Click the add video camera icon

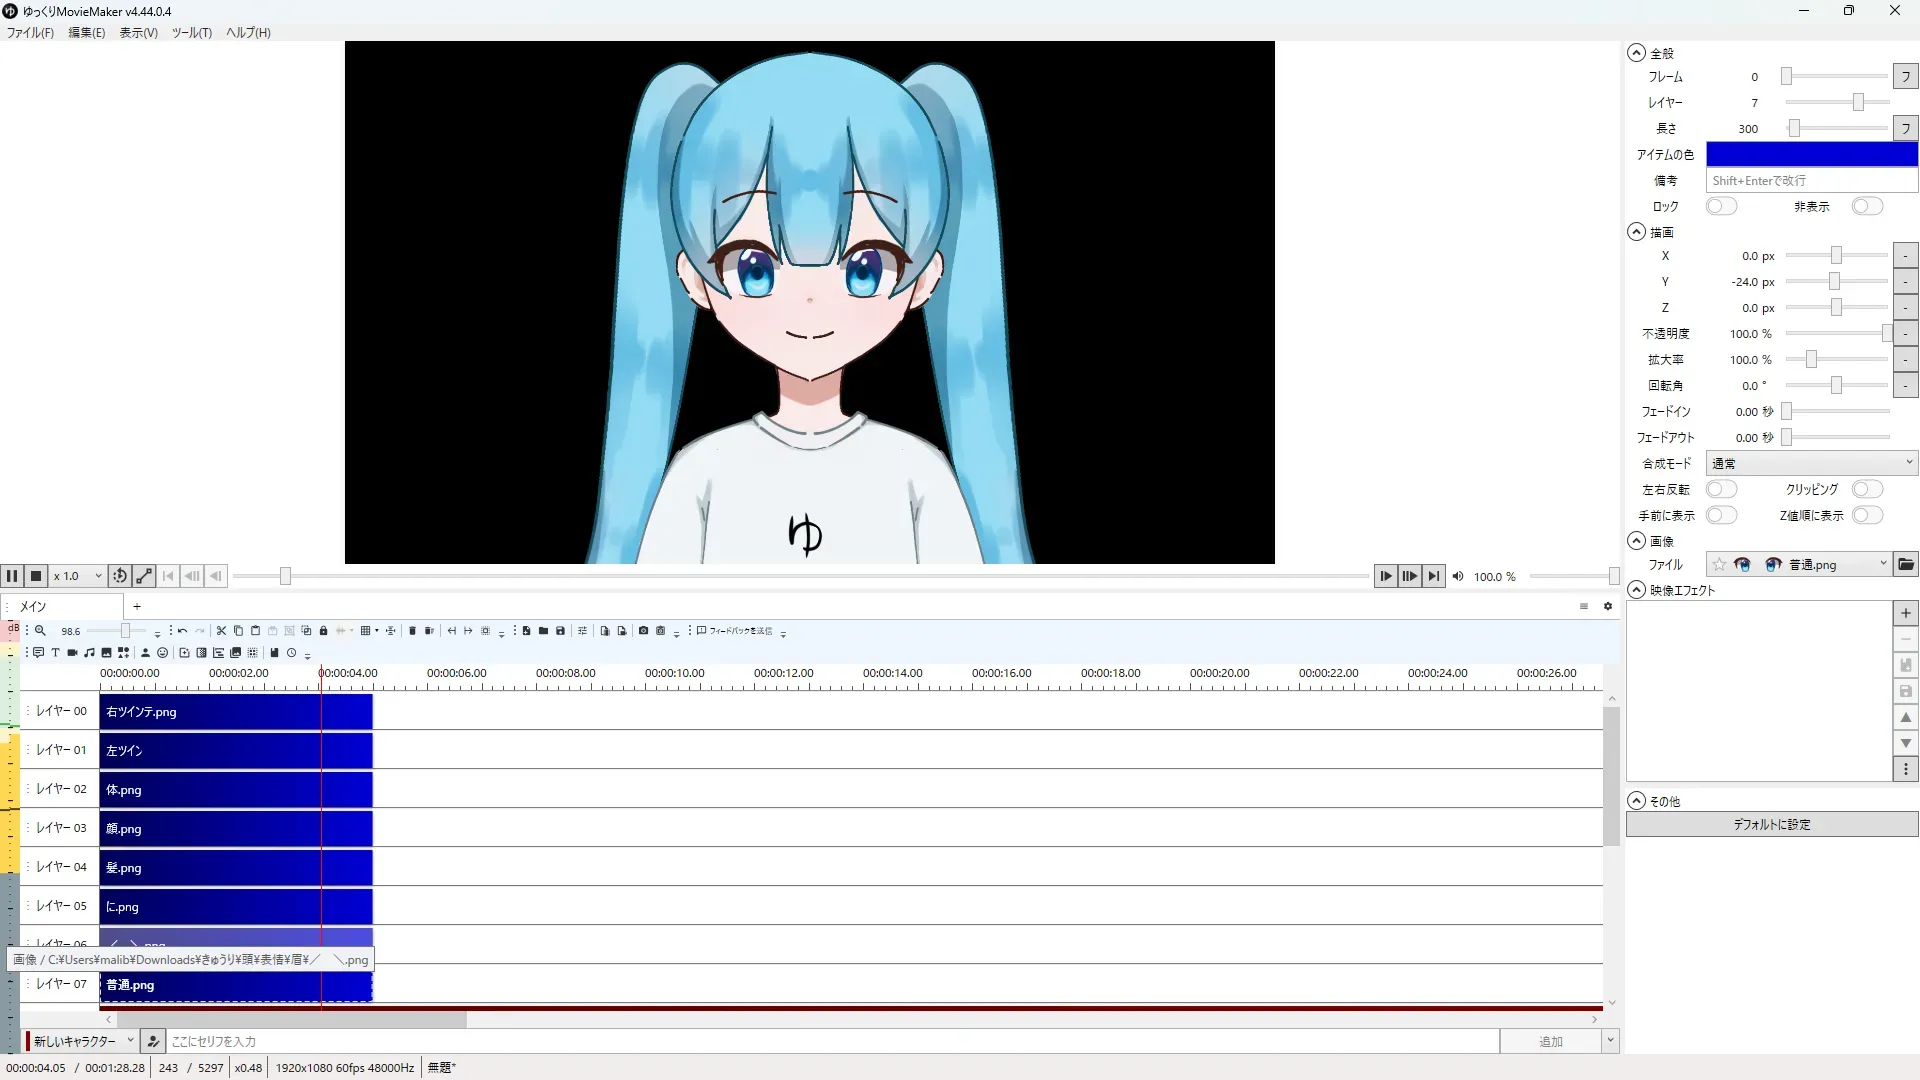(72, 653)
